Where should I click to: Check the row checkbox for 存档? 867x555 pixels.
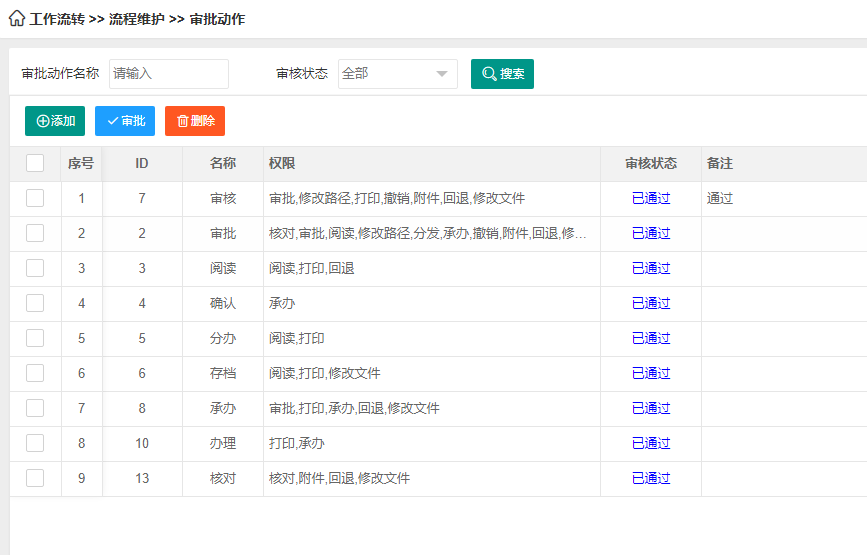[x=35, y=373]
